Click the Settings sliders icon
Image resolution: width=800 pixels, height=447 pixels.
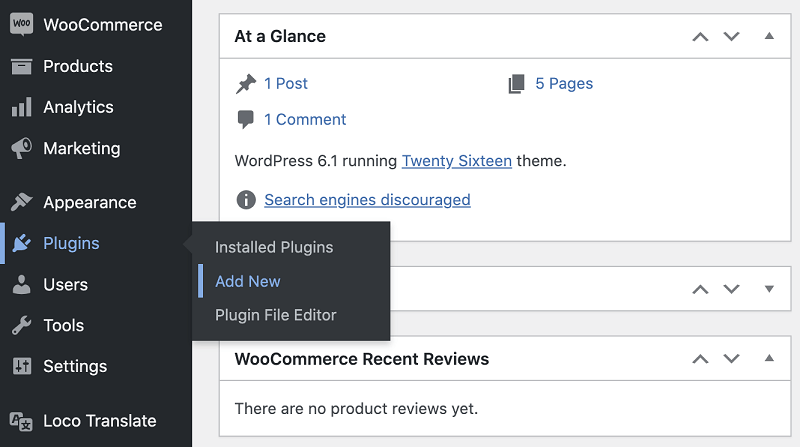tap(21, 366)
